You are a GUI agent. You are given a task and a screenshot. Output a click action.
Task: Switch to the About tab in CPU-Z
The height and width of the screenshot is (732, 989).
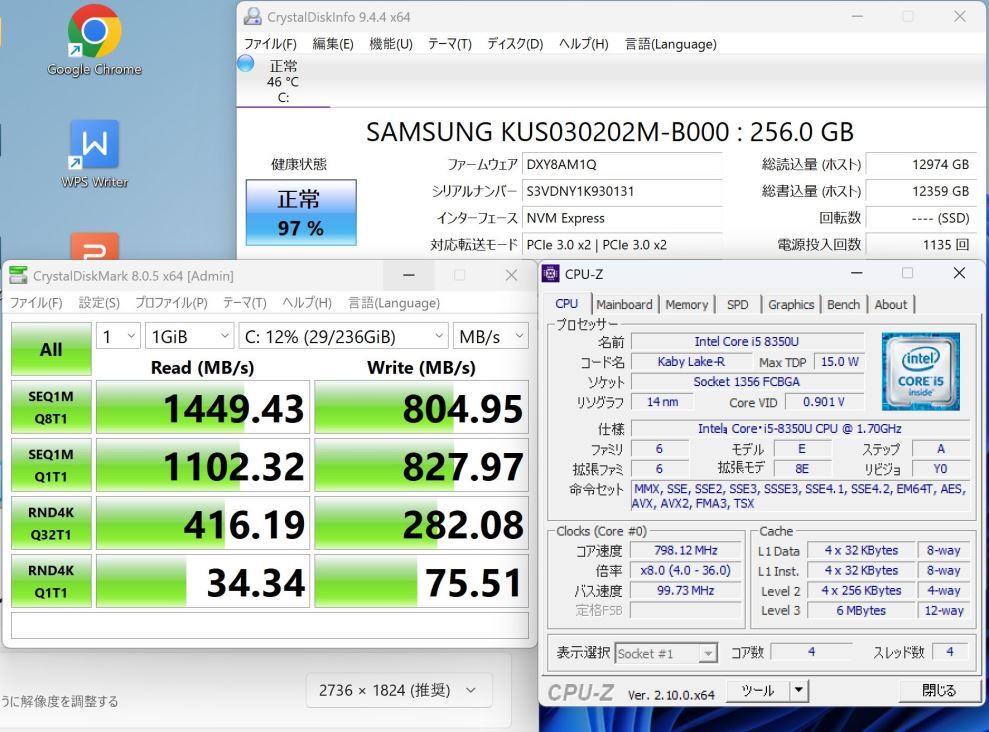coord(891,305)
